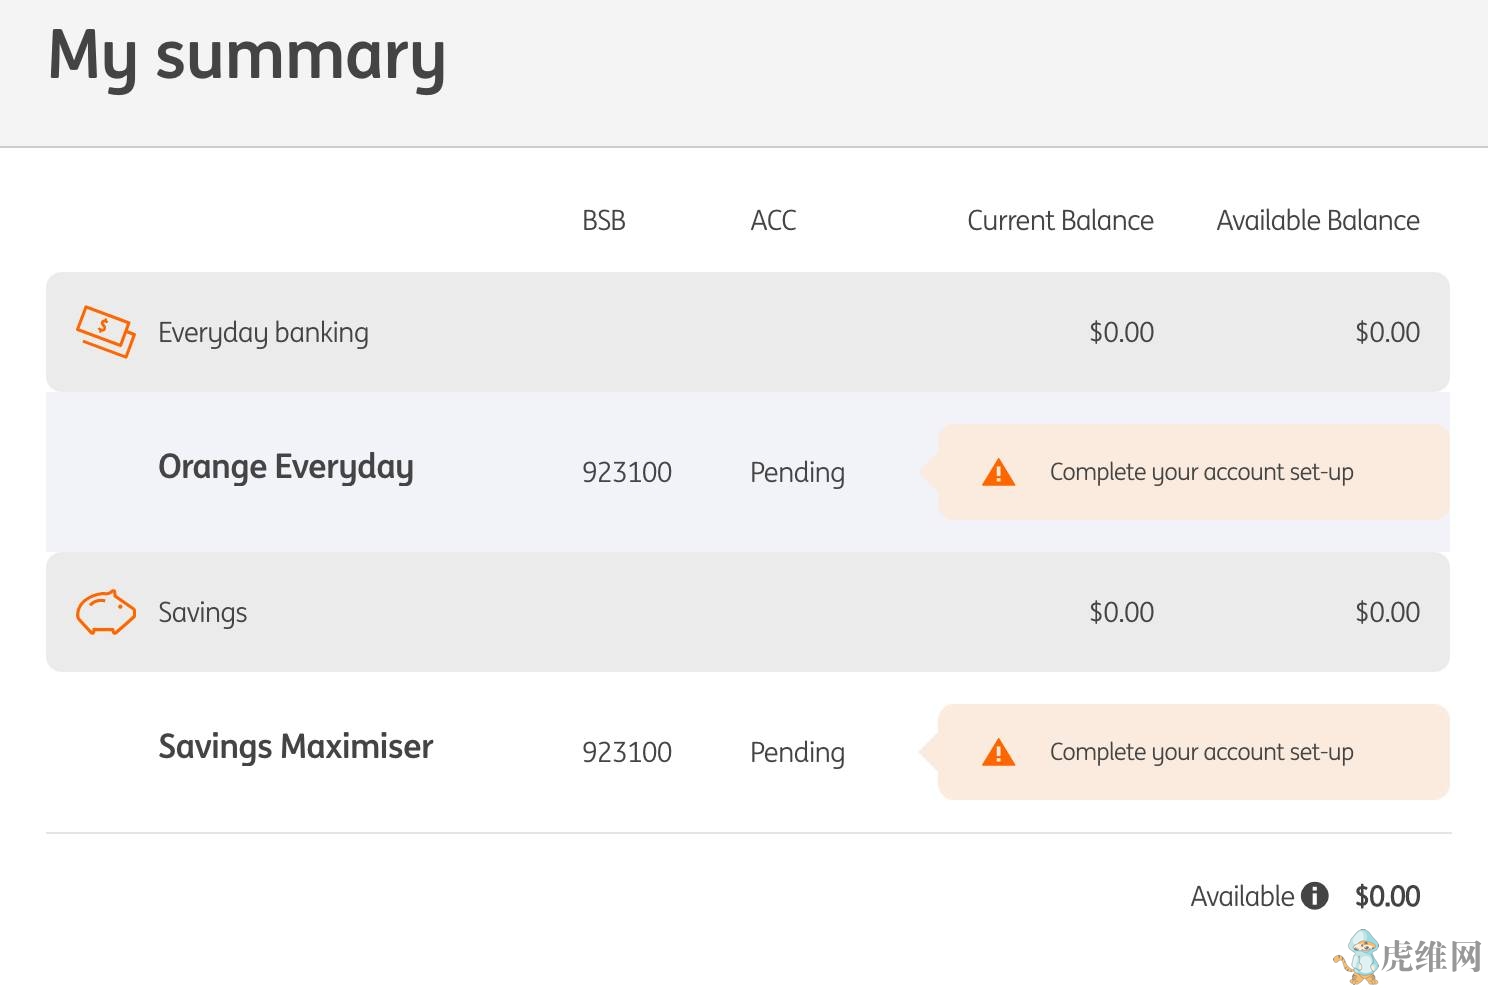Click the My summary heading
Screen dimensions: 1488x990
coord(247,56)
